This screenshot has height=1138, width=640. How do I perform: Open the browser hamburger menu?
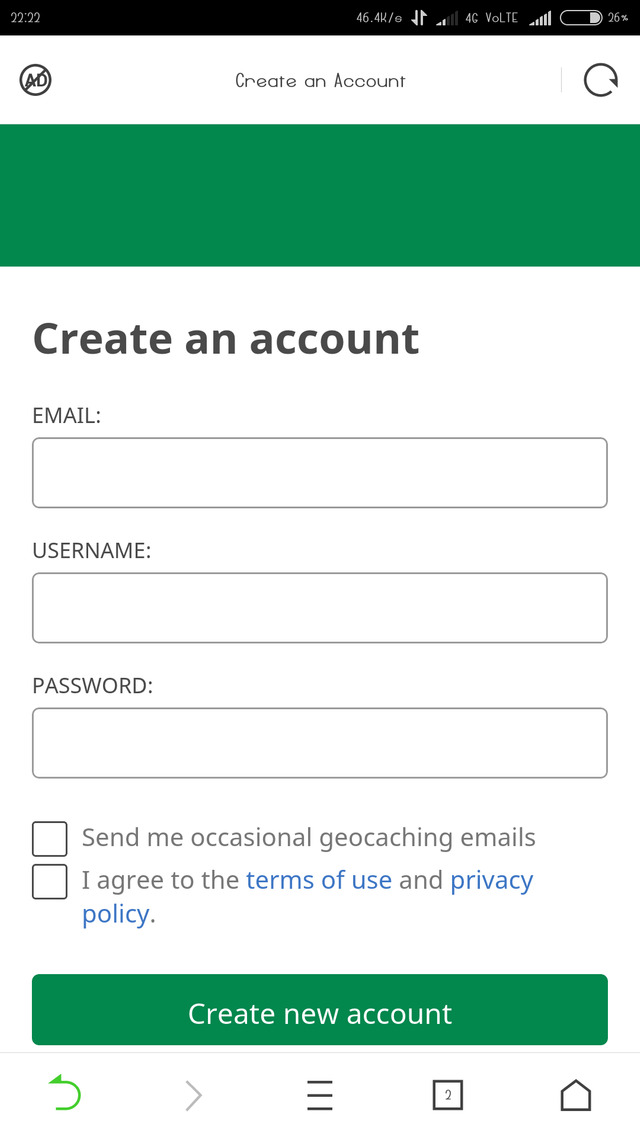pyautogui.click(x=320, y=1095)
